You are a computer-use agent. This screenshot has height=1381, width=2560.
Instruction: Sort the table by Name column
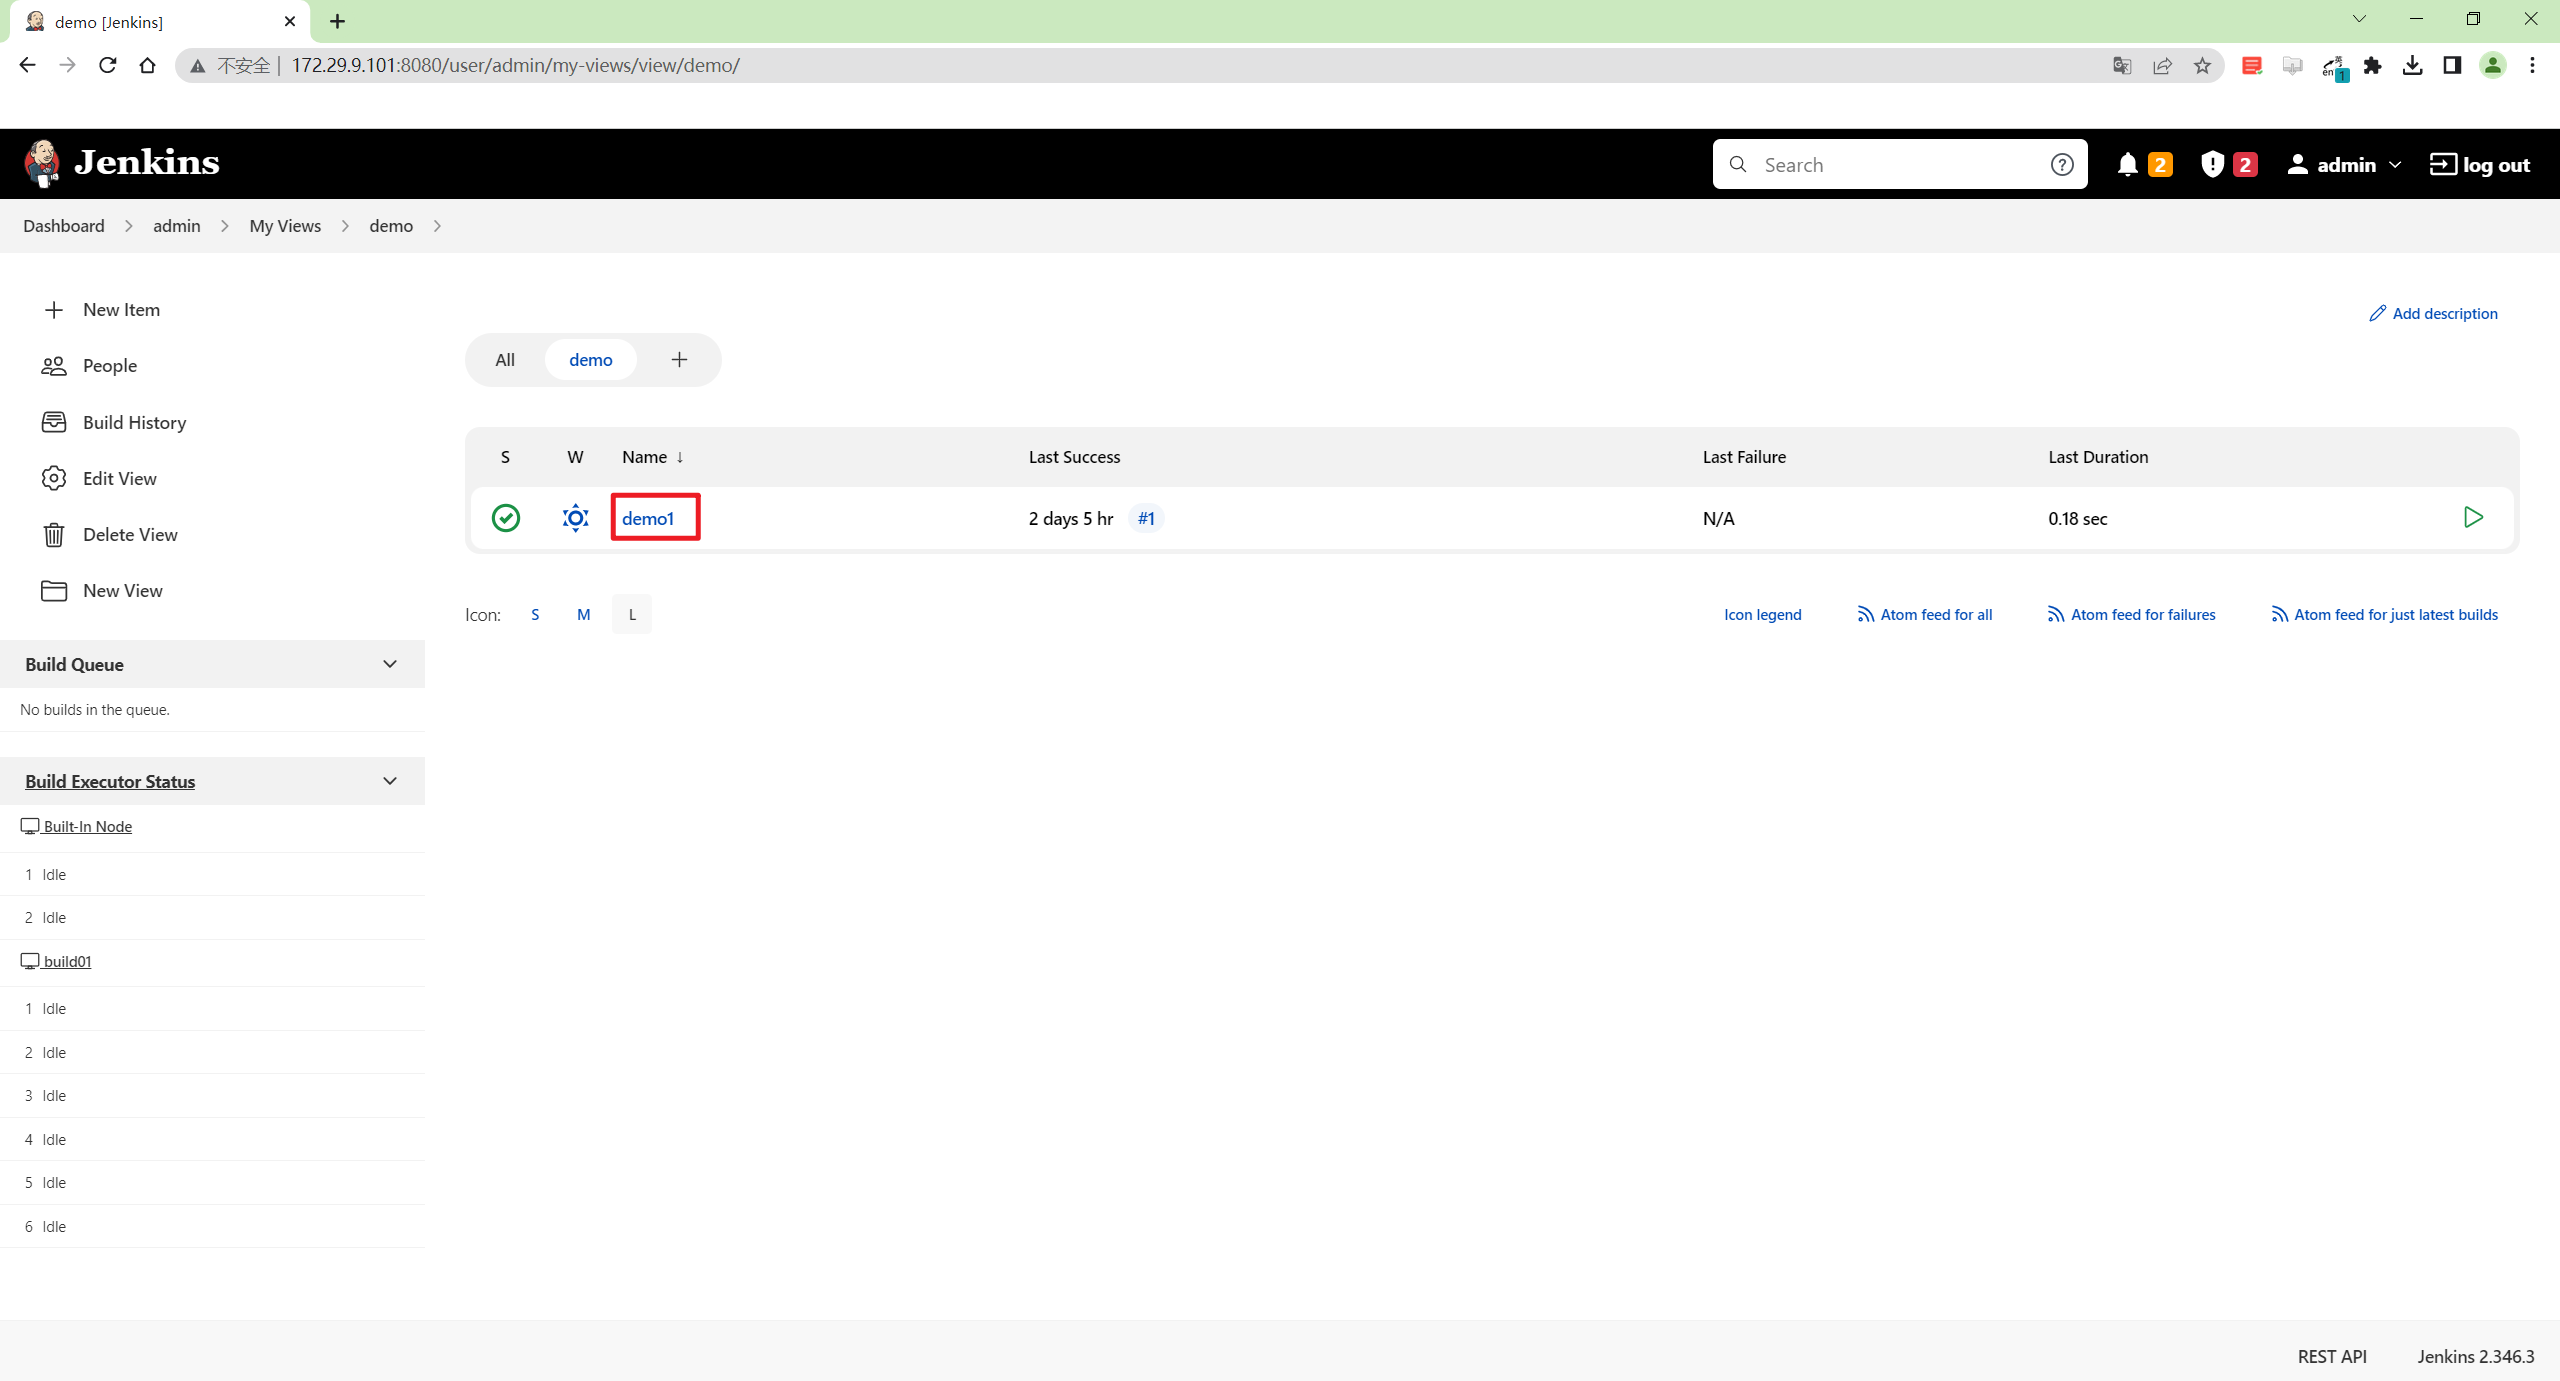click(653, 457)
